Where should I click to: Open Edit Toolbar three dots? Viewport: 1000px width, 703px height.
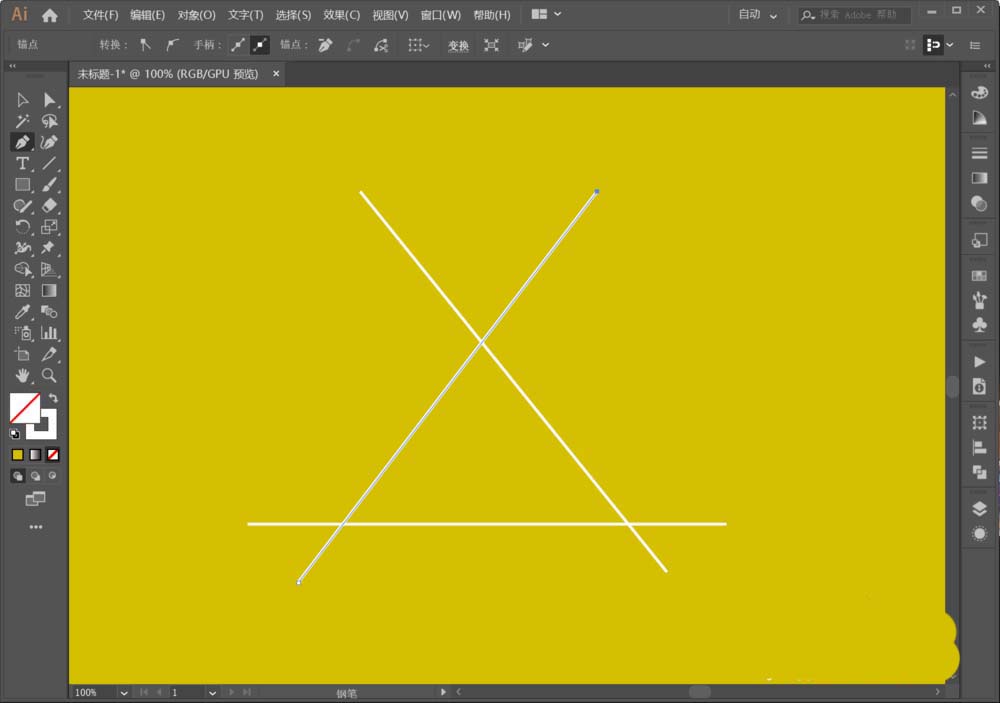pos(36,527)
